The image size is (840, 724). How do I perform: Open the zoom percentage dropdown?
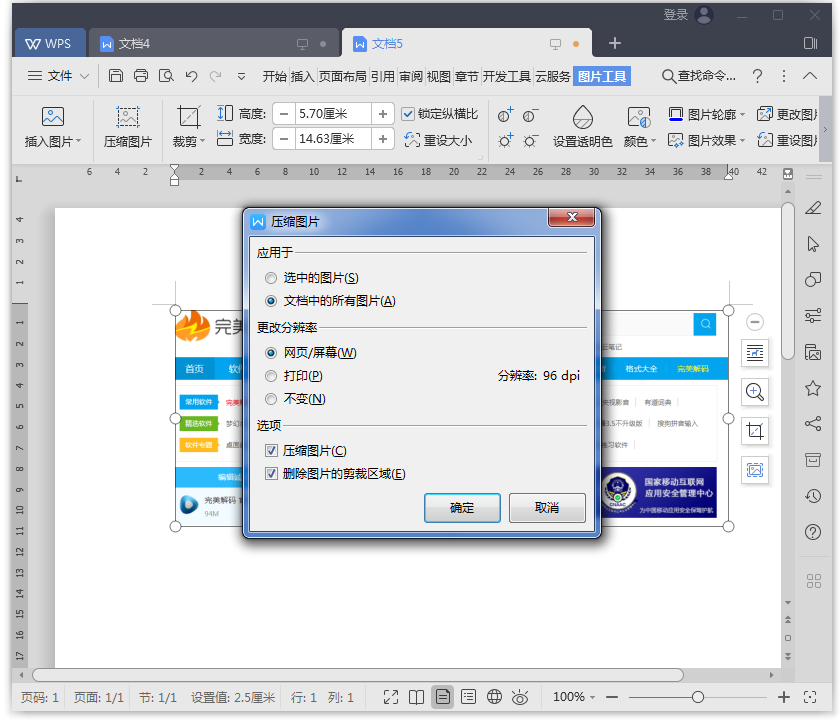(x=592, y=697)
